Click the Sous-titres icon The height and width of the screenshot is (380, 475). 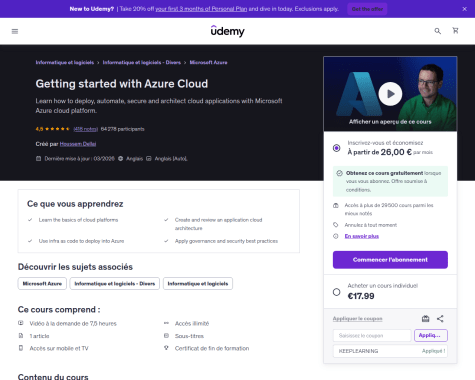tap(166, 336)
